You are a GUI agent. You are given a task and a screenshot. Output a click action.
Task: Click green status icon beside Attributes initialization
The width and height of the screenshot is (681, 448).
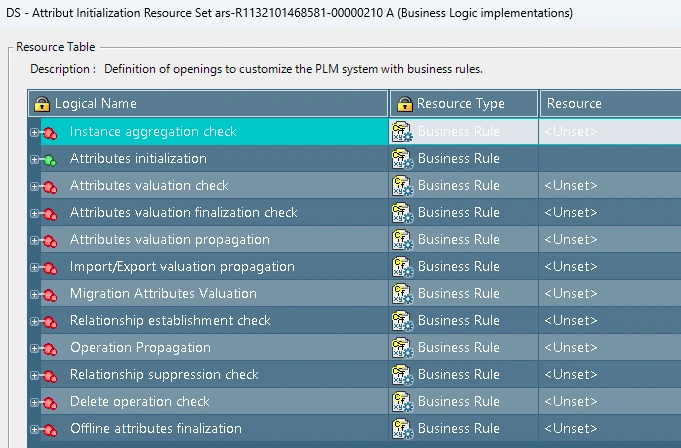click(x=49, y=159)
